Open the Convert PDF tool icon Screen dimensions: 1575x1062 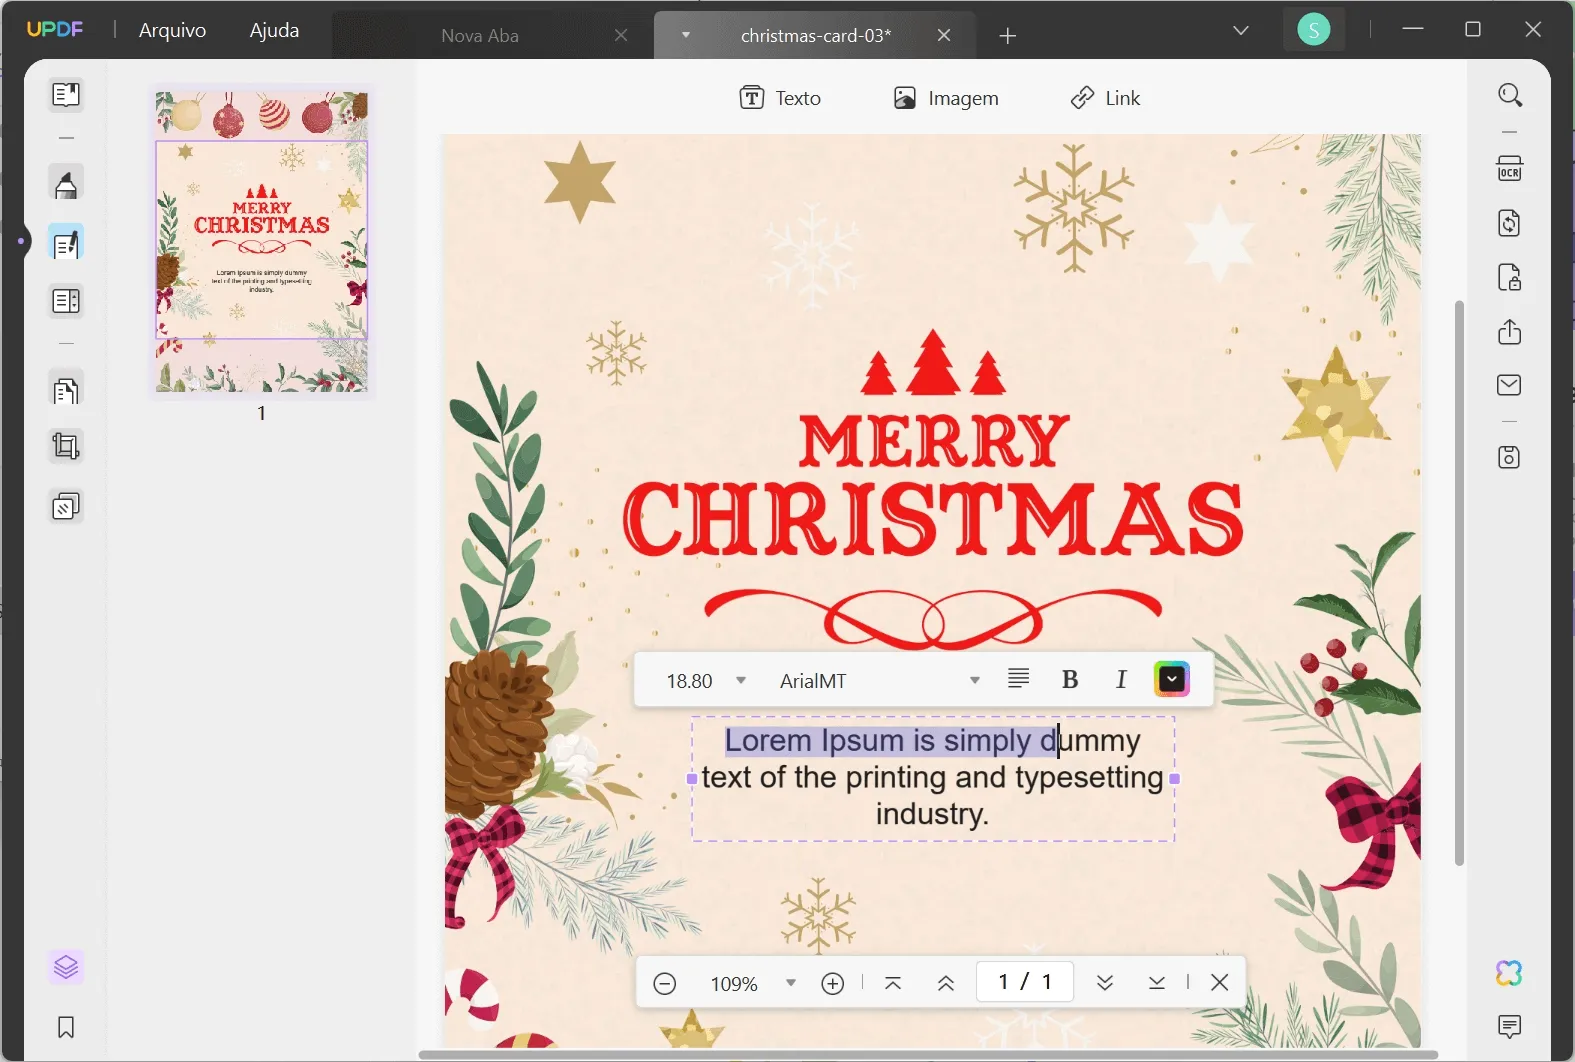click(1510, 222)
